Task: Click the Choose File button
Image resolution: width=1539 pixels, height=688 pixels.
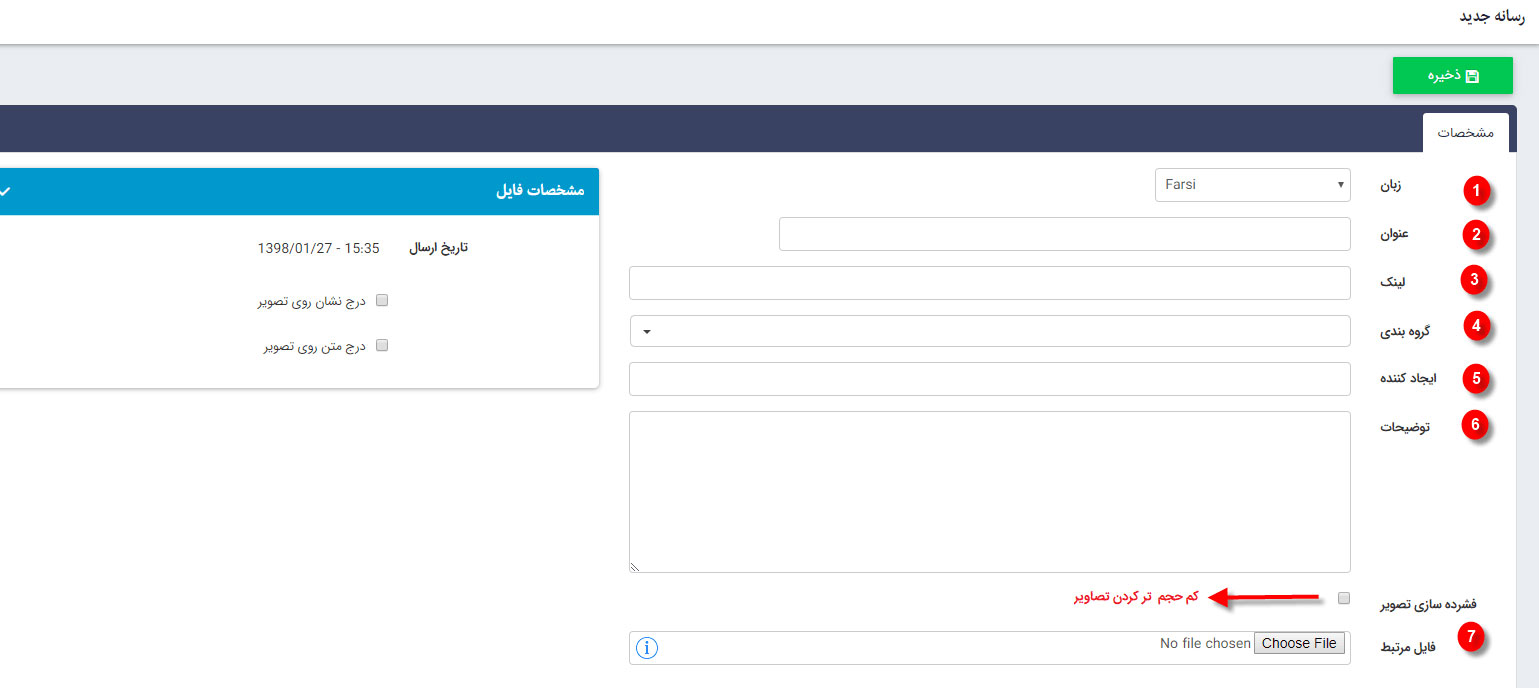Action: click(x=1299, y=644)
